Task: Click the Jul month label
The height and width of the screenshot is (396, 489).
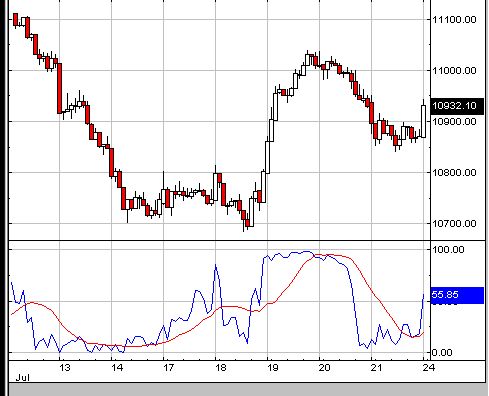Action: [x=22, y=378]
